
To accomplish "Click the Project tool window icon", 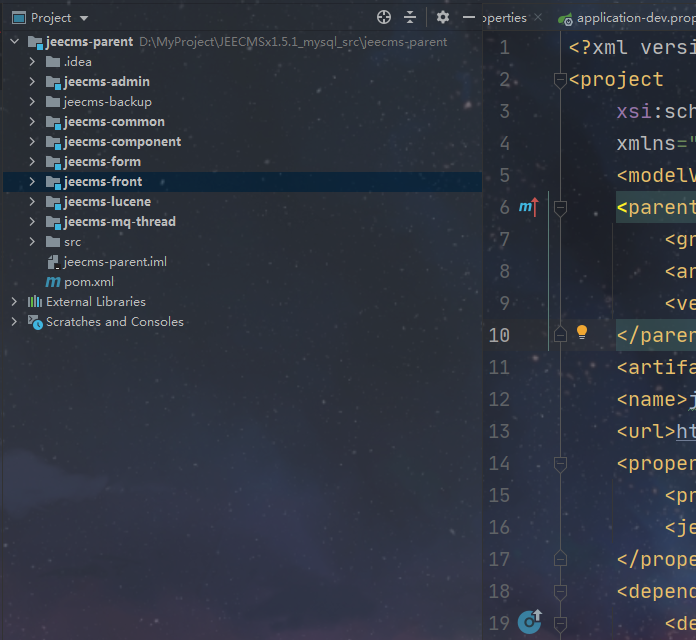I will (19, 18).
